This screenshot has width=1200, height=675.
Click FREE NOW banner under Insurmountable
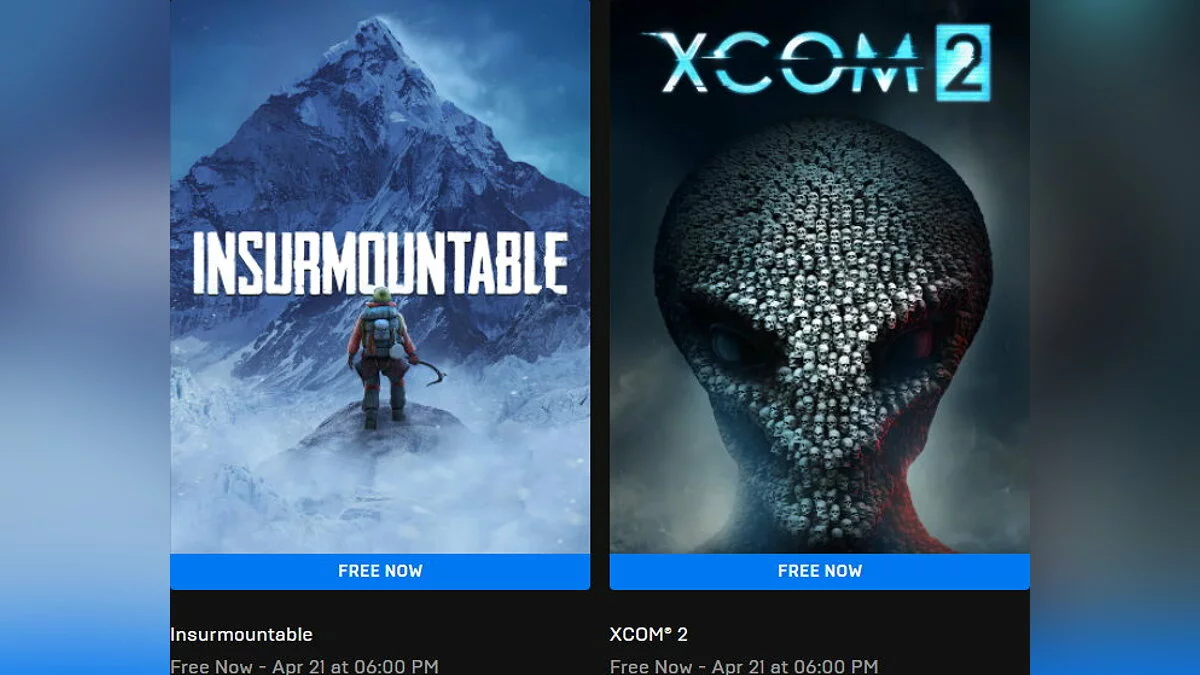(x=380, y=571)
